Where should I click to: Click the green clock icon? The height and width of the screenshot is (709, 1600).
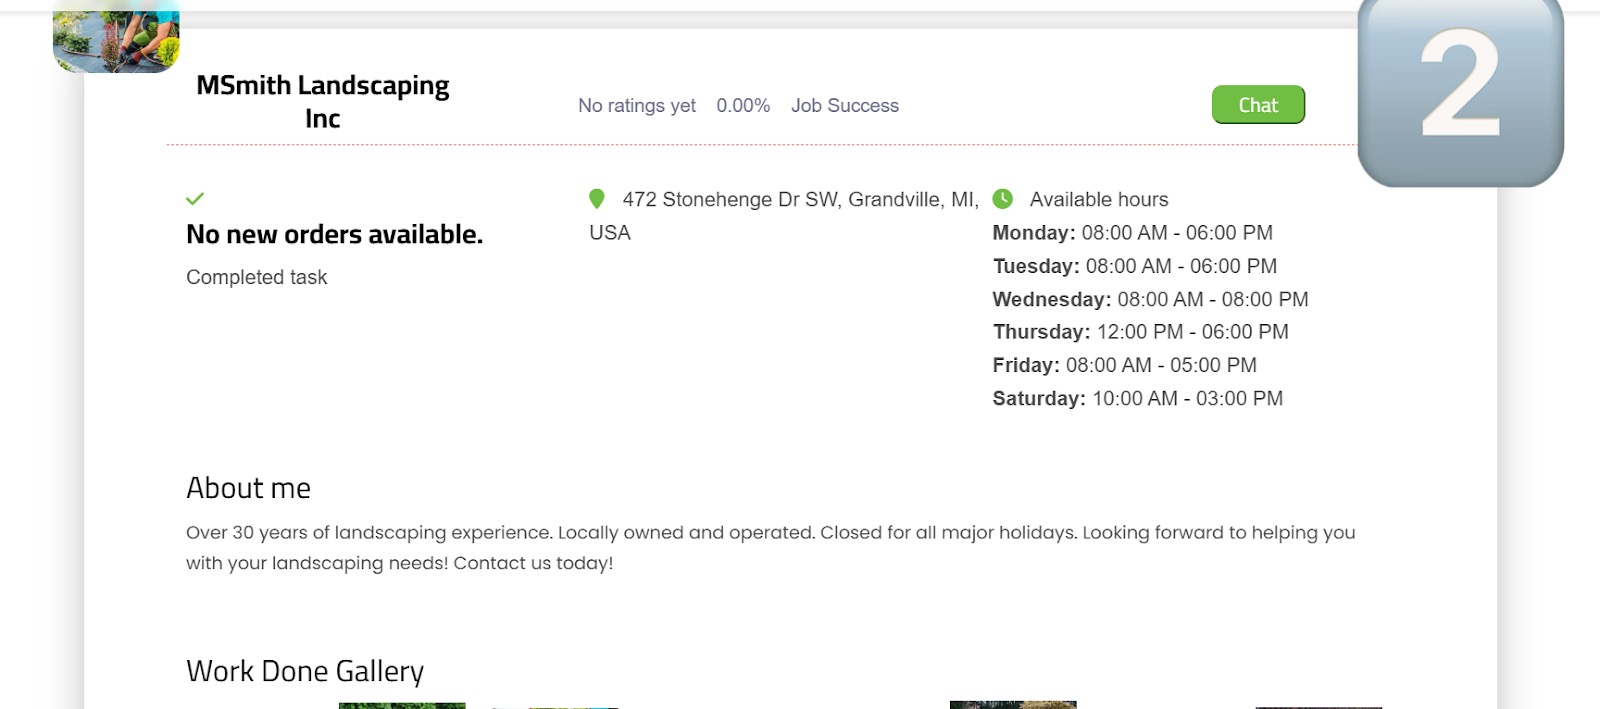click(1002, 199)
